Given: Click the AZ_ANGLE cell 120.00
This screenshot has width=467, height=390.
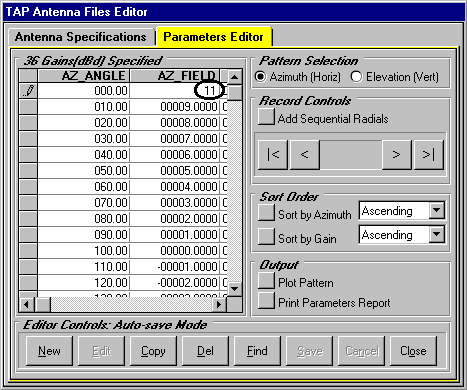Looking at the screenshot, I should [x=83, y=283].
